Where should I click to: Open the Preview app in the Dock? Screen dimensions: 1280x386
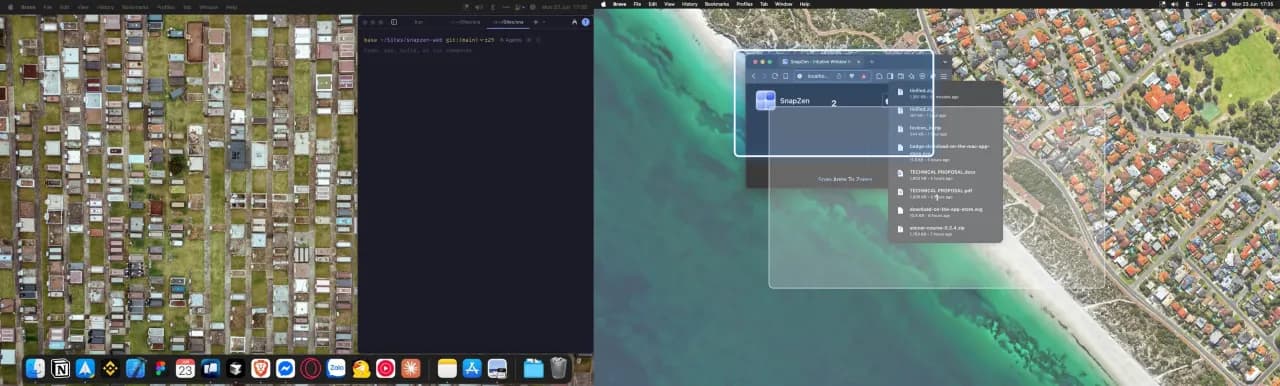pos(497,368)
